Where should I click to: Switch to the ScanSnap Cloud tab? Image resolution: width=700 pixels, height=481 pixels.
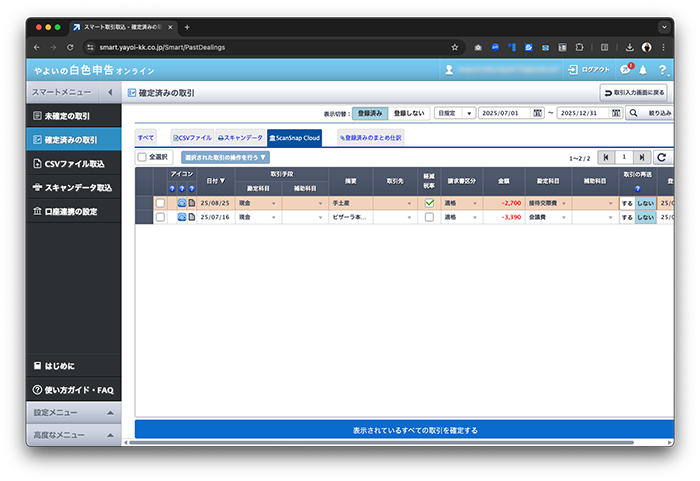click(295, 138)
